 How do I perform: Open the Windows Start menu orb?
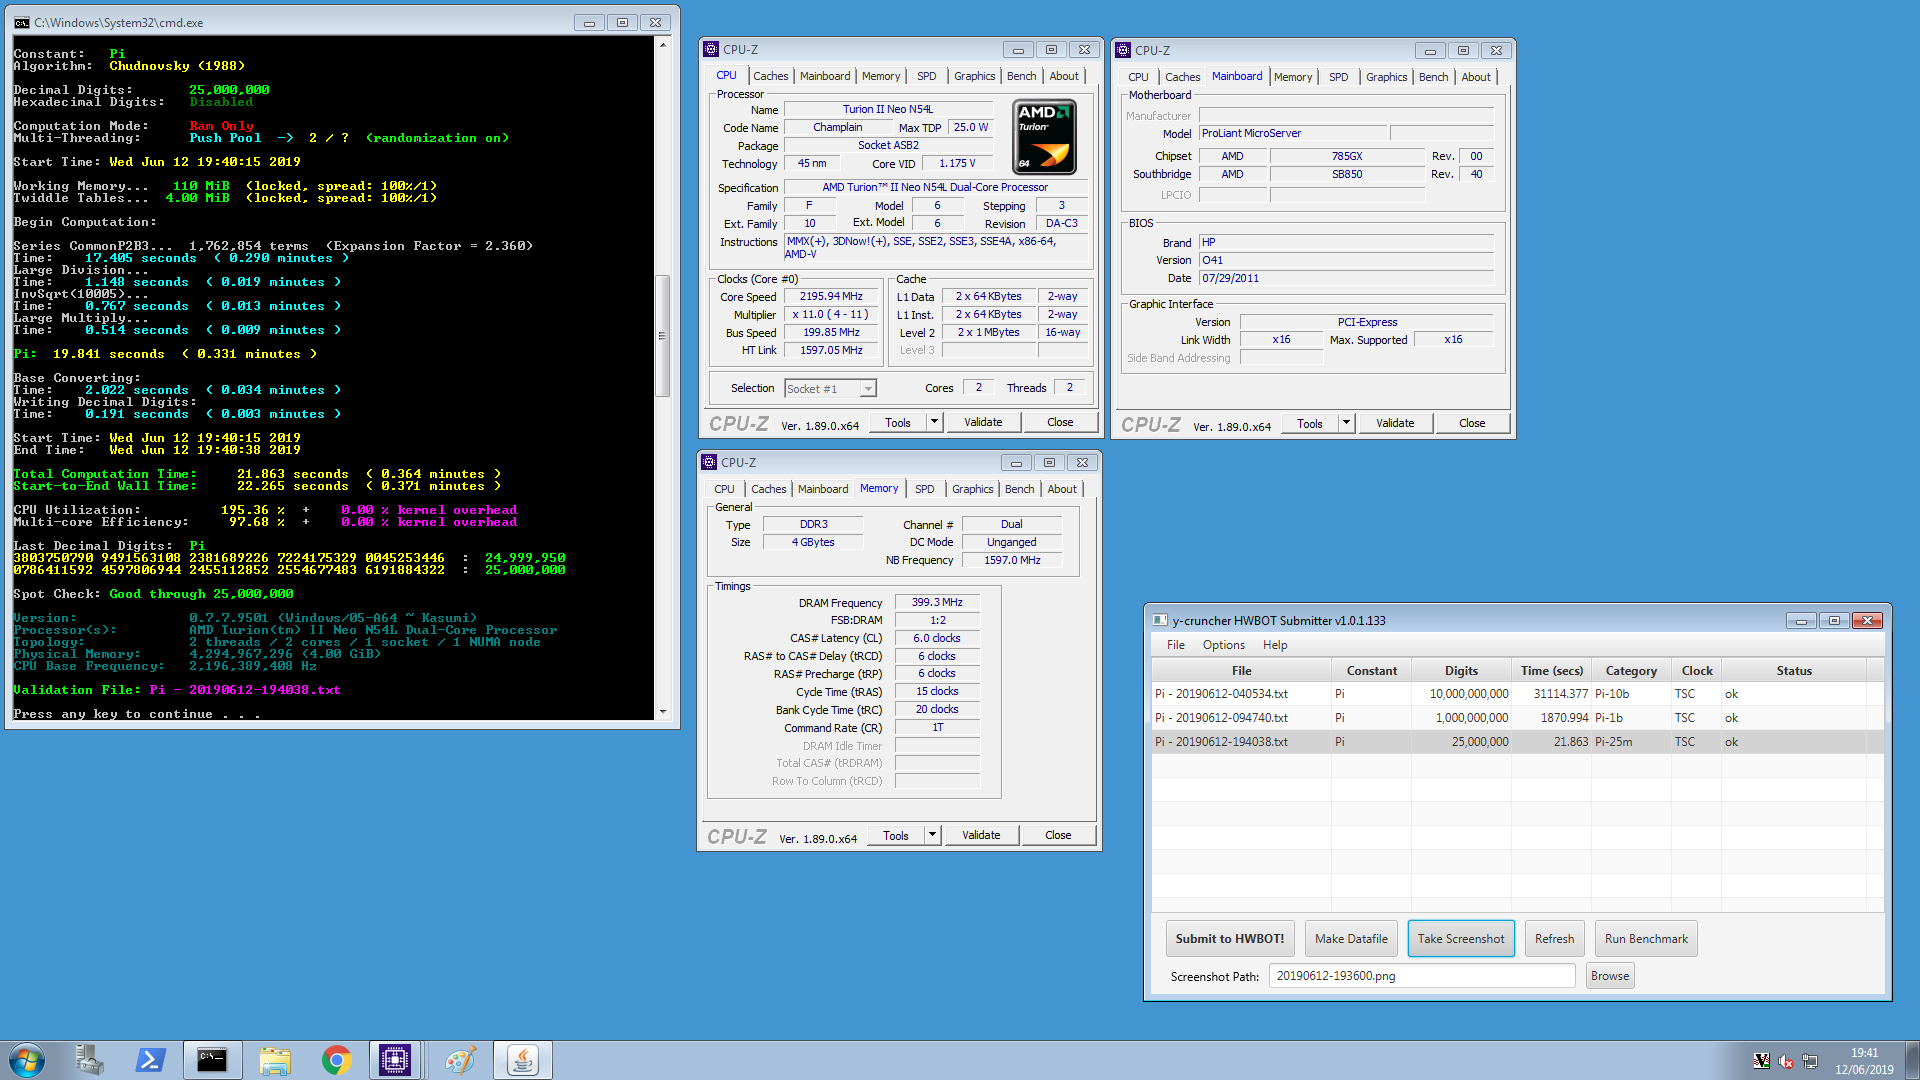point(27,1060)
